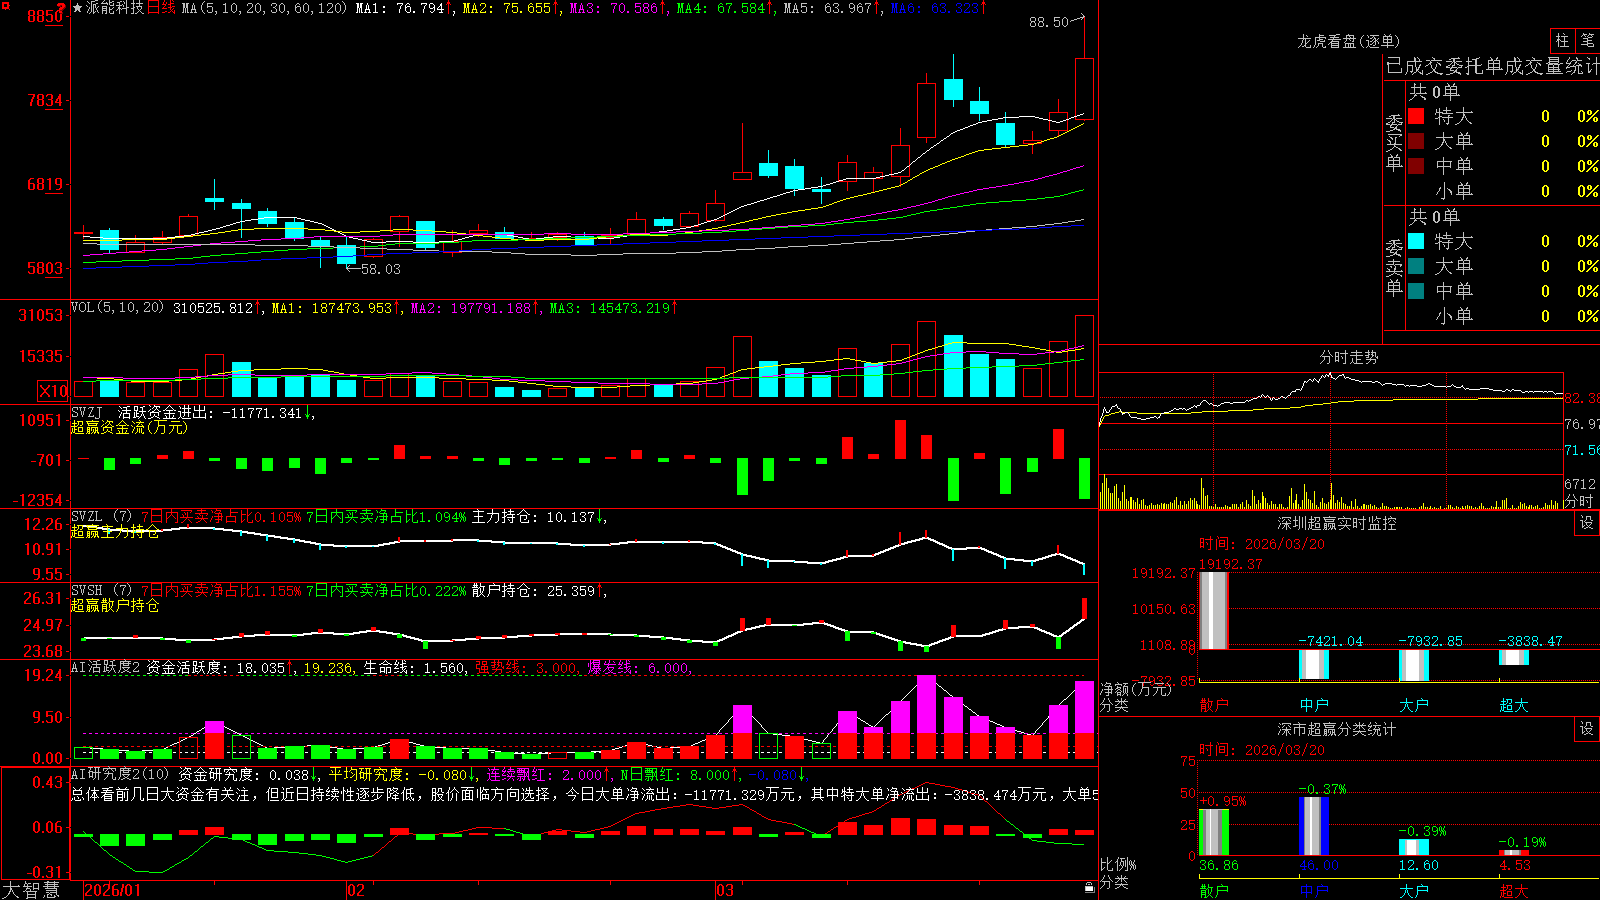Switch Dragon-Tiger panel to 笔 view
This screenshot has width=1600, height=900.
coord(1588,40)
